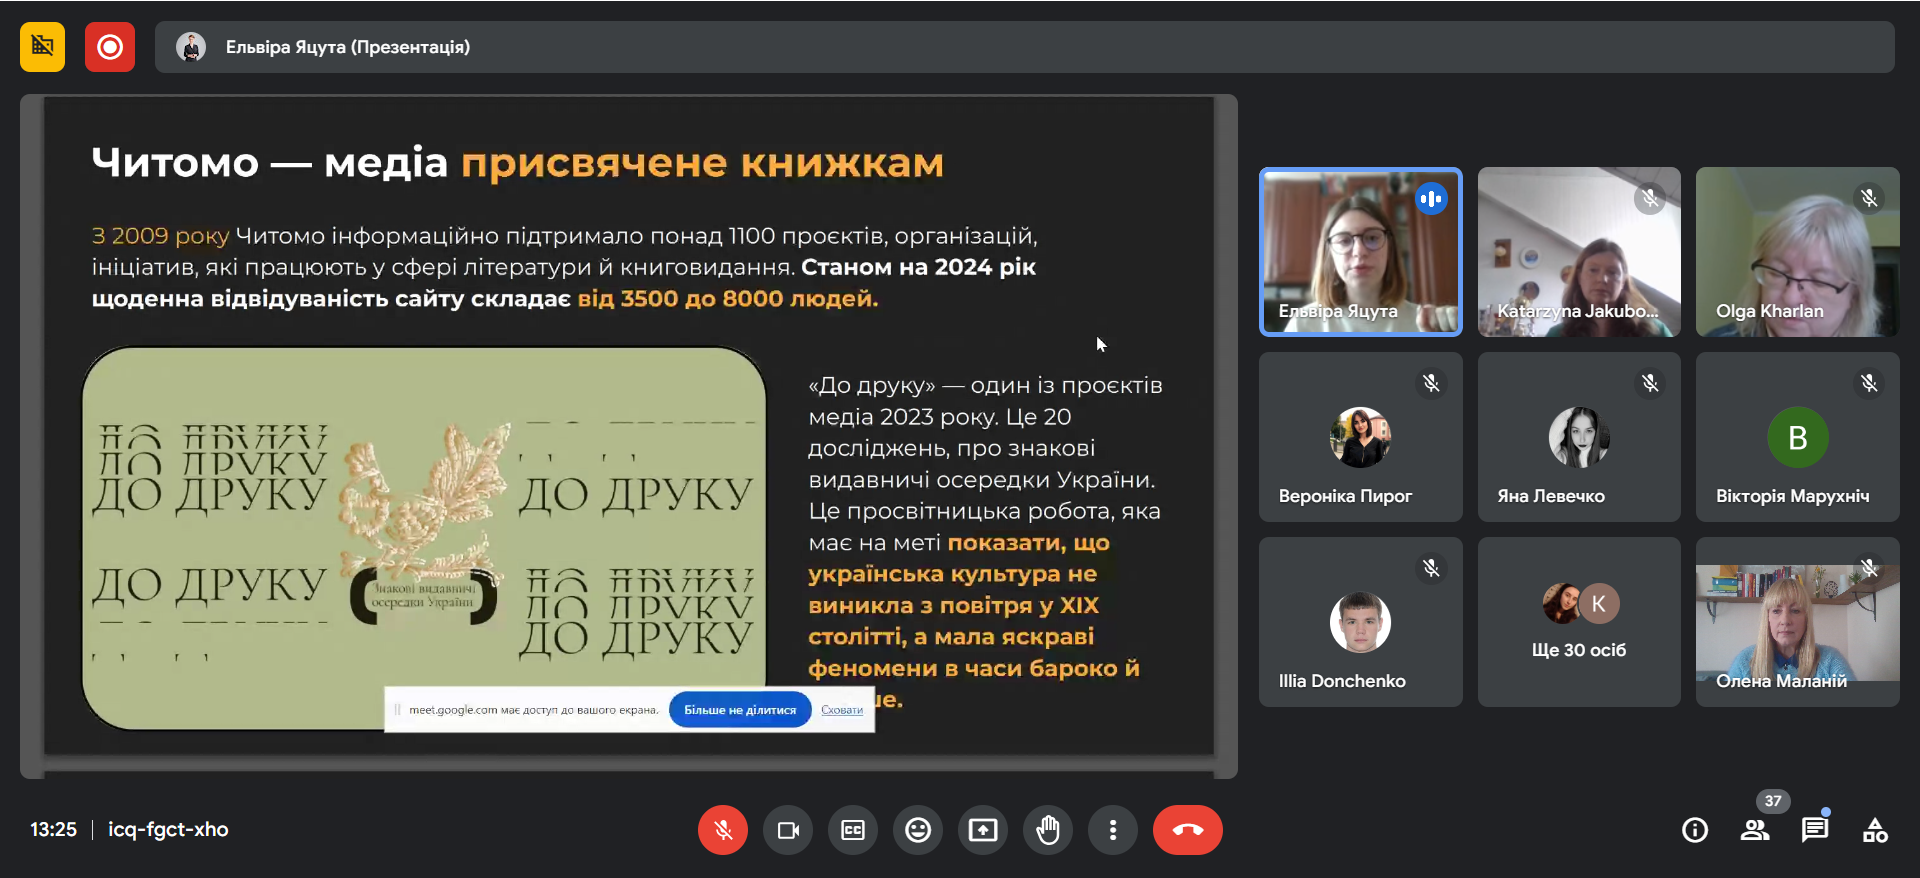
Task: Click the До друку slide image
Action: (424, 538)
